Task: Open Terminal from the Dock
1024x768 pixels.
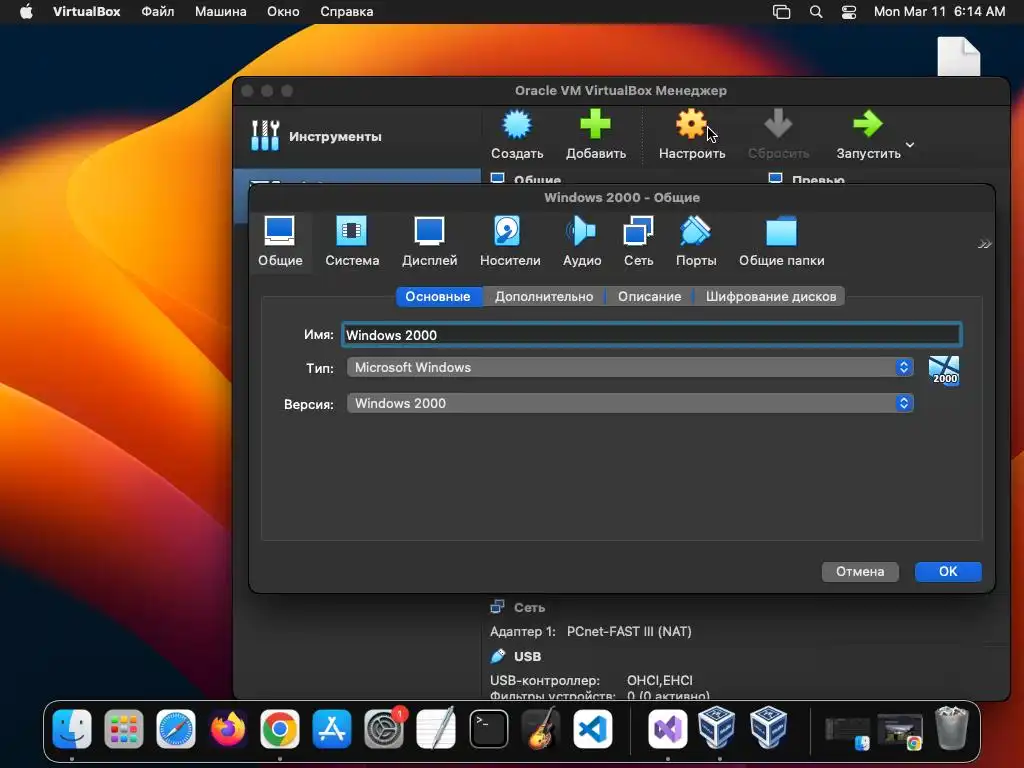Action: point(488,728)
